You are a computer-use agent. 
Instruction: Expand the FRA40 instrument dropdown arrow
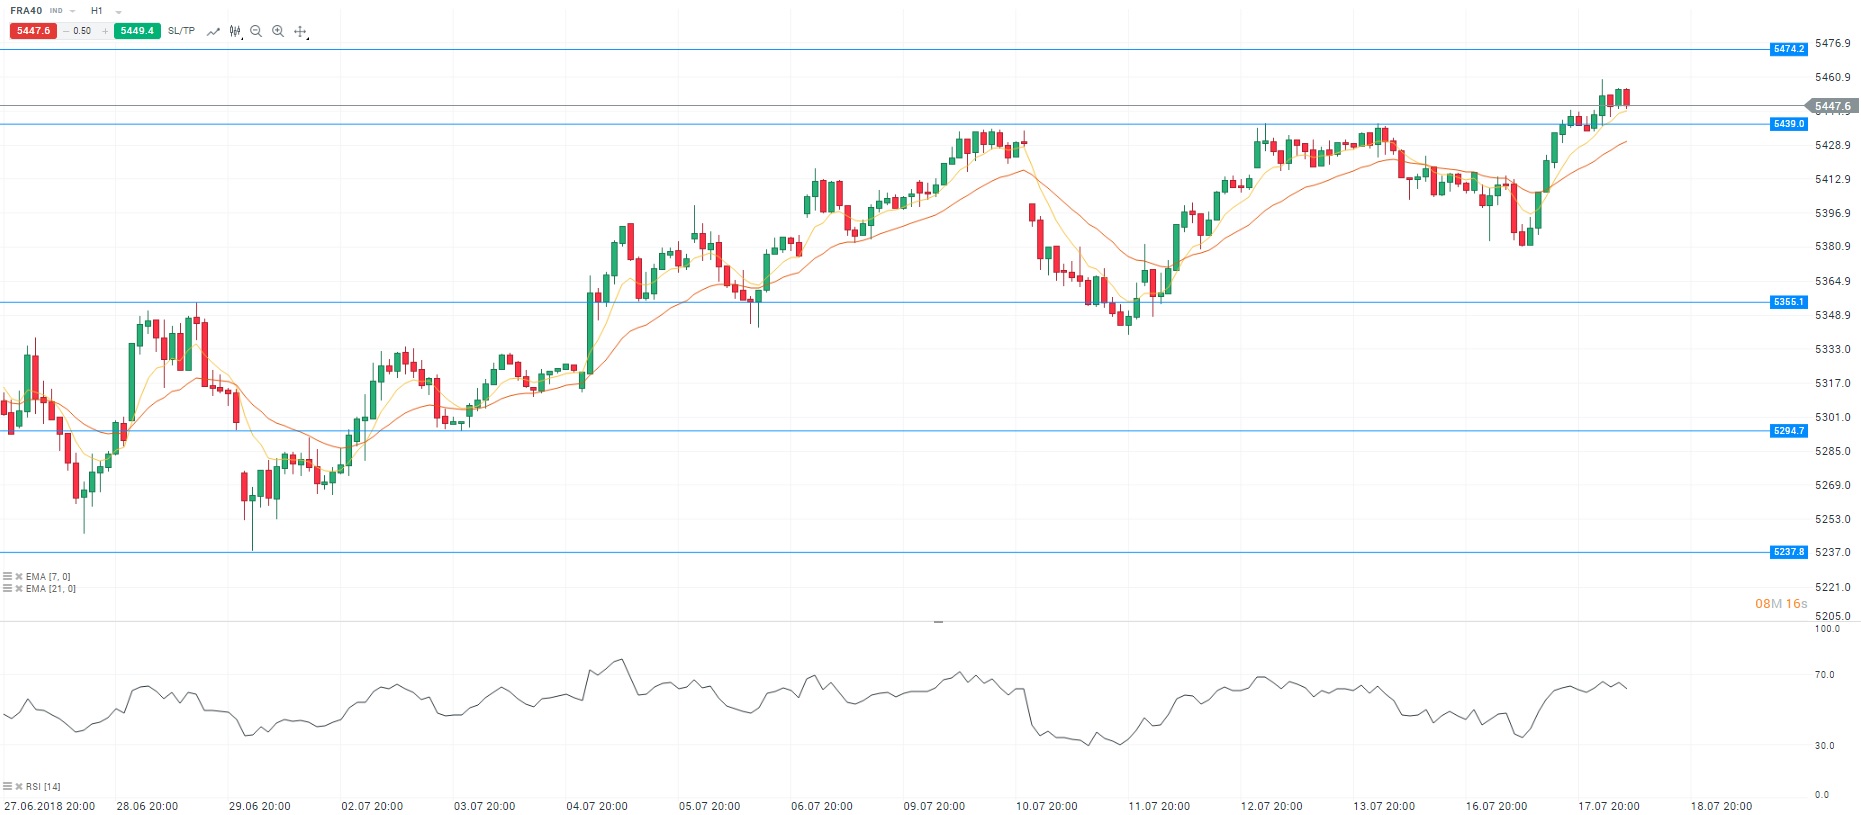[x=73, y=12]
